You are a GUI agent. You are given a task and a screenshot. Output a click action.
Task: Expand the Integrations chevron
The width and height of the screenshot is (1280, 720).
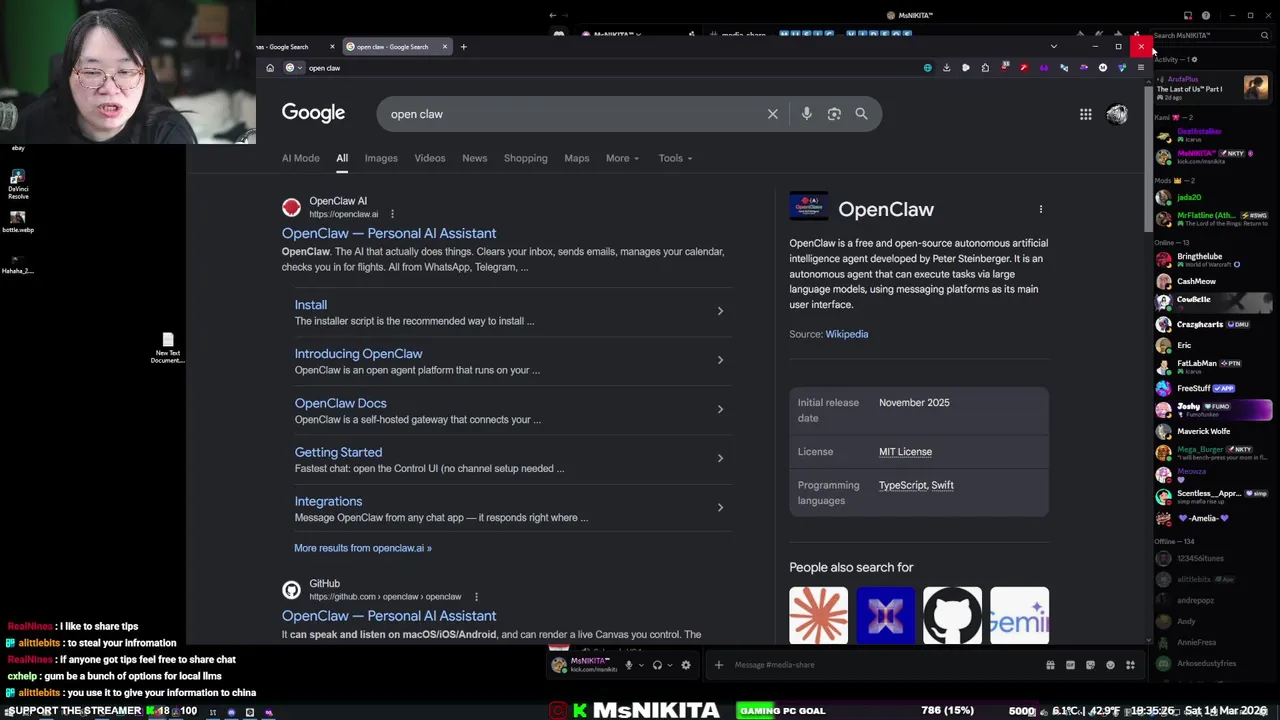click(x=720, y=507)
